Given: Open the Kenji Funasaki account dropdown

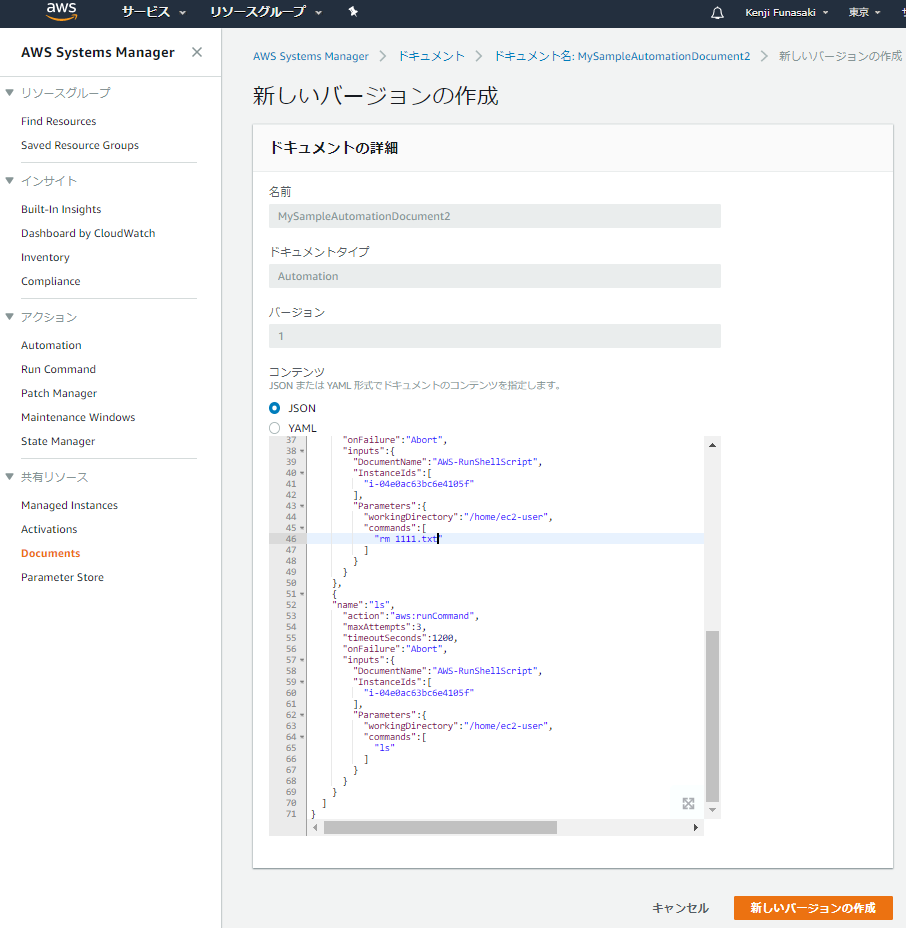Looking at the screenshot, I should (786, 12).
